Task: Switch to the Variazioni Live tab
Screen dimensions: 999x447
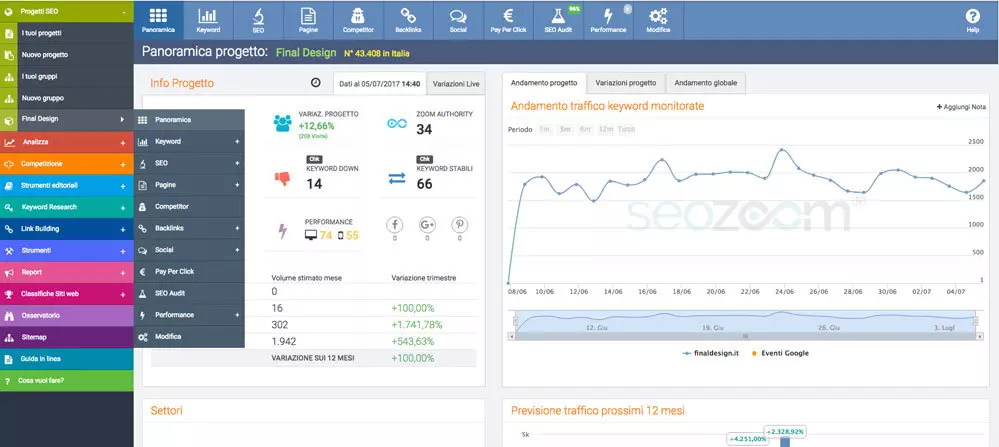Action: pos(456,83)
